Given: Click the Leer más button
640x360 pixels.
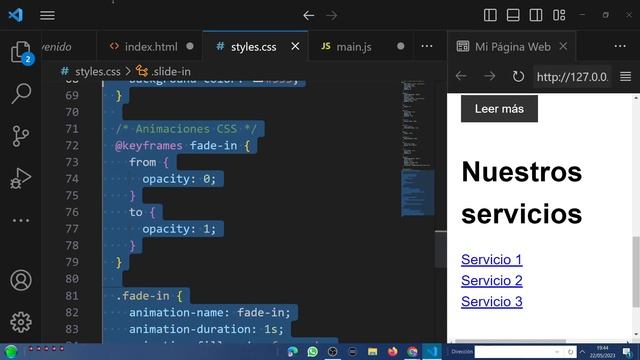Looking at the screenshot, I should [499, 109].
